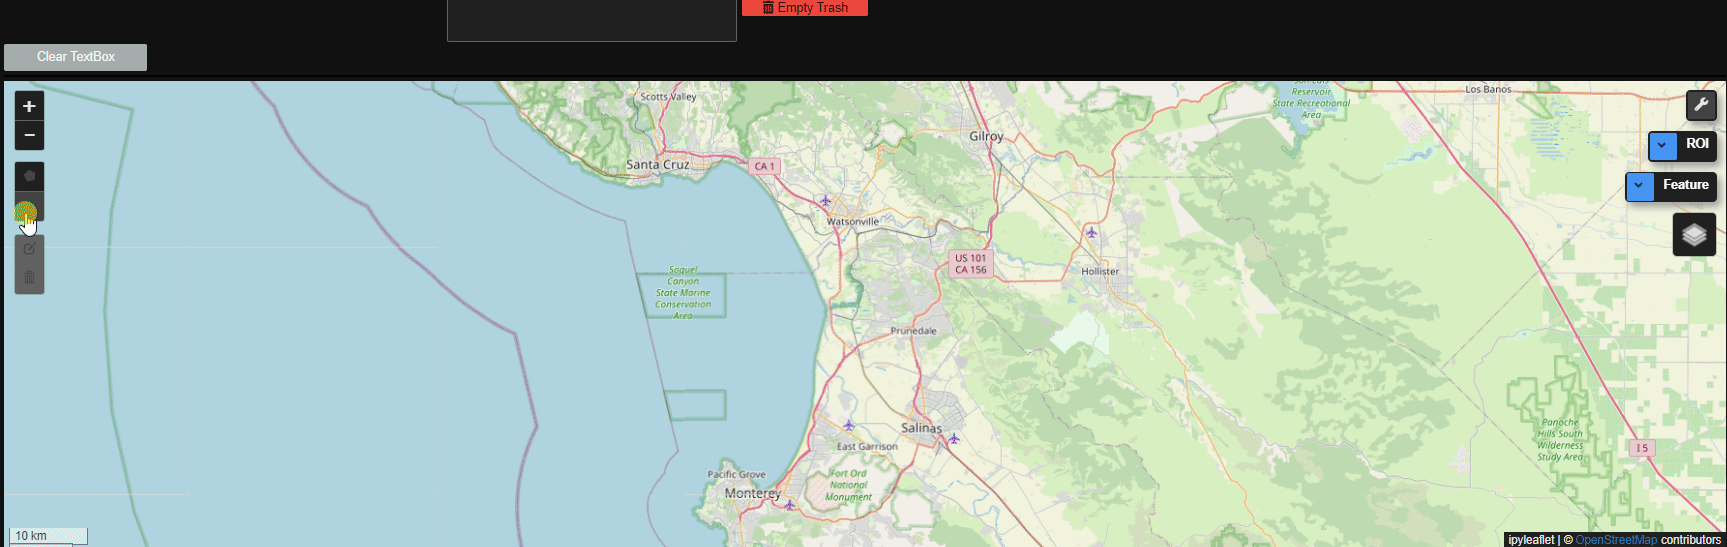
Task: Click the Scotts Valley map label
Action: pyautogui.click(x=668, y=97)
